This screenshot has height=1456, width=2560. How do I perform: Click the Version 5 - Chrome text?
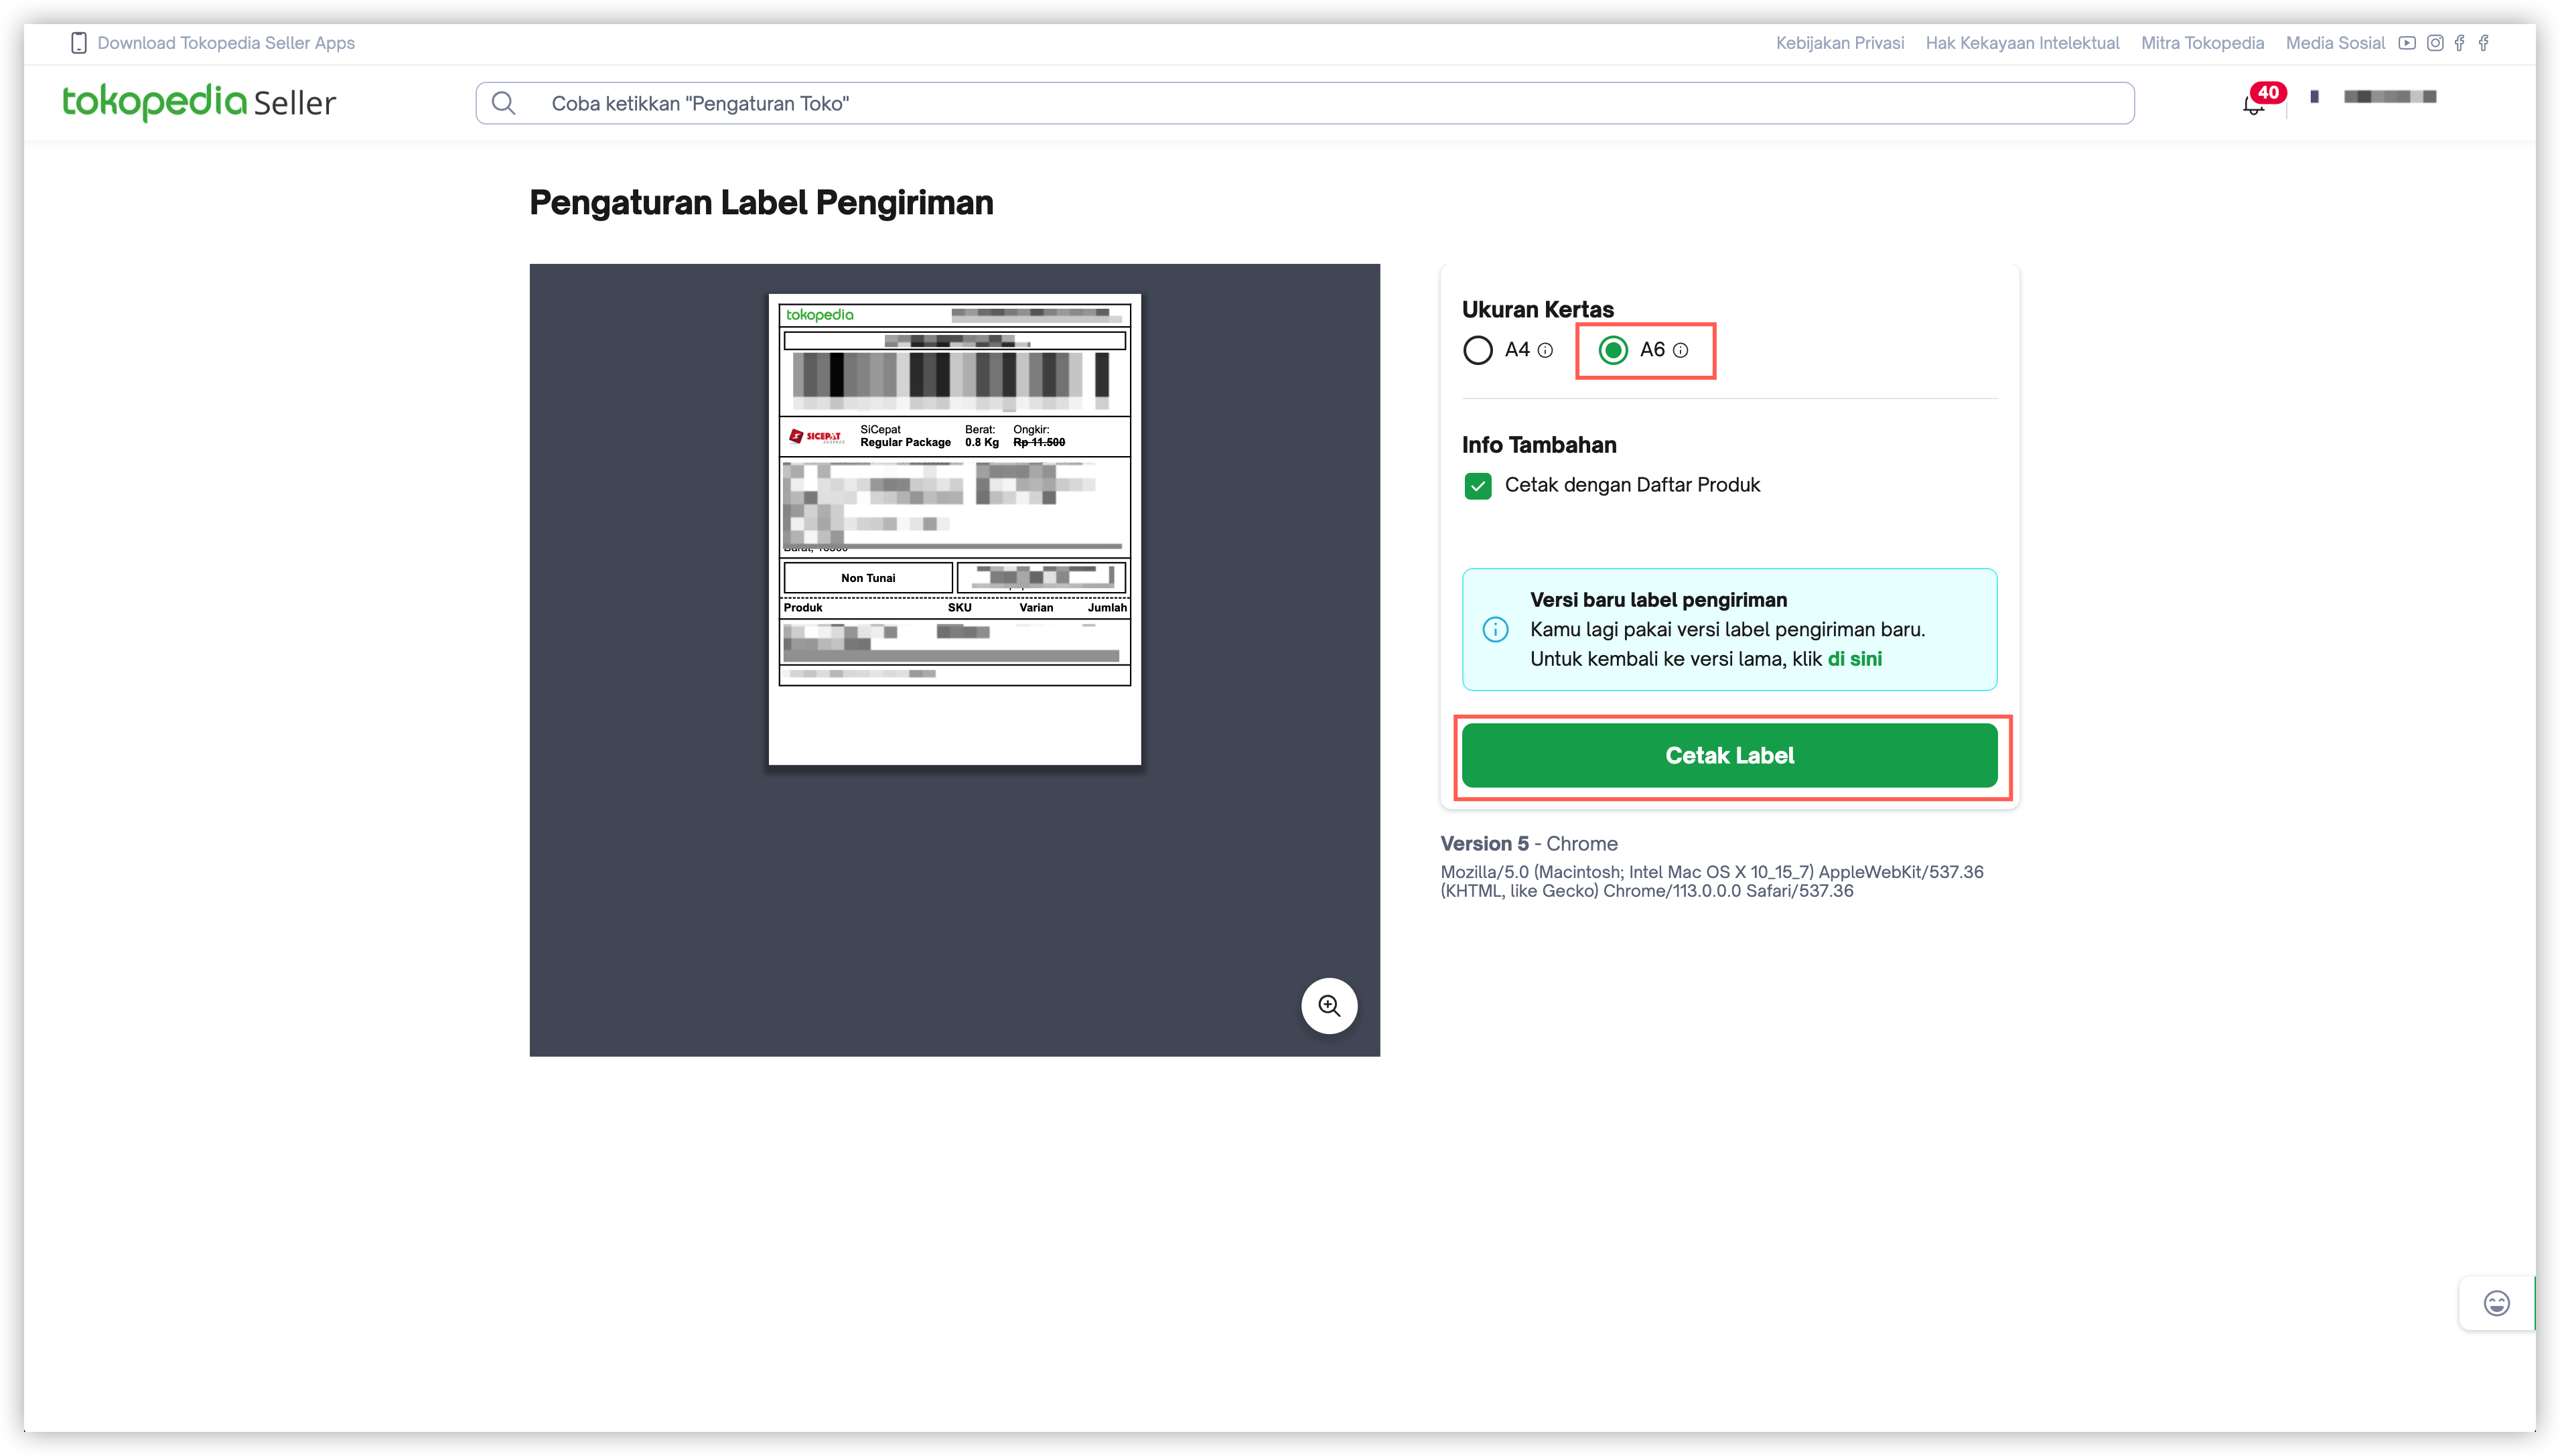click(1528, 843)
